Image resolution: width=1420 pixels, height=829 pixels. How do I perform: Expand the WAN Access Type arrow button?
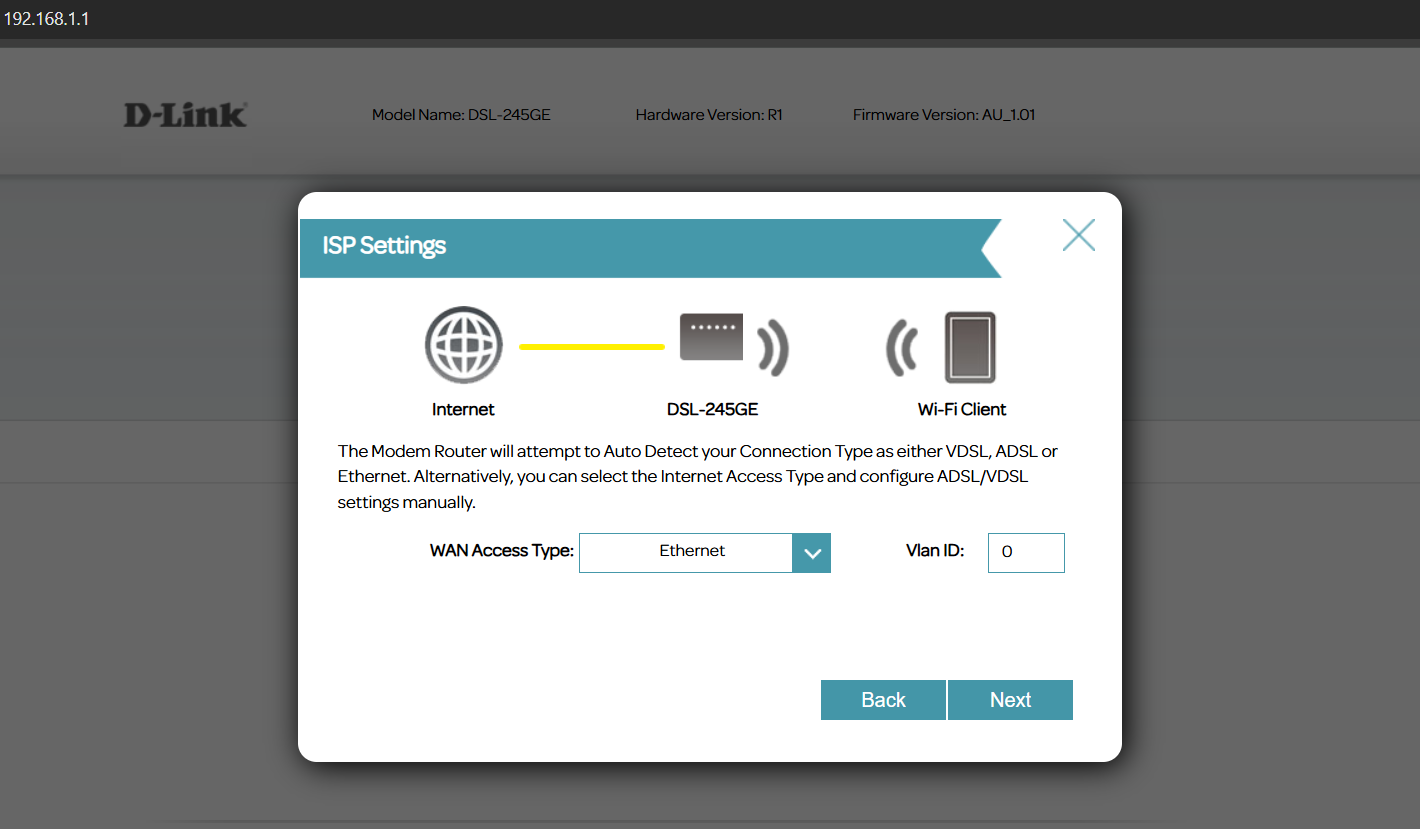[x=811, y=553]
